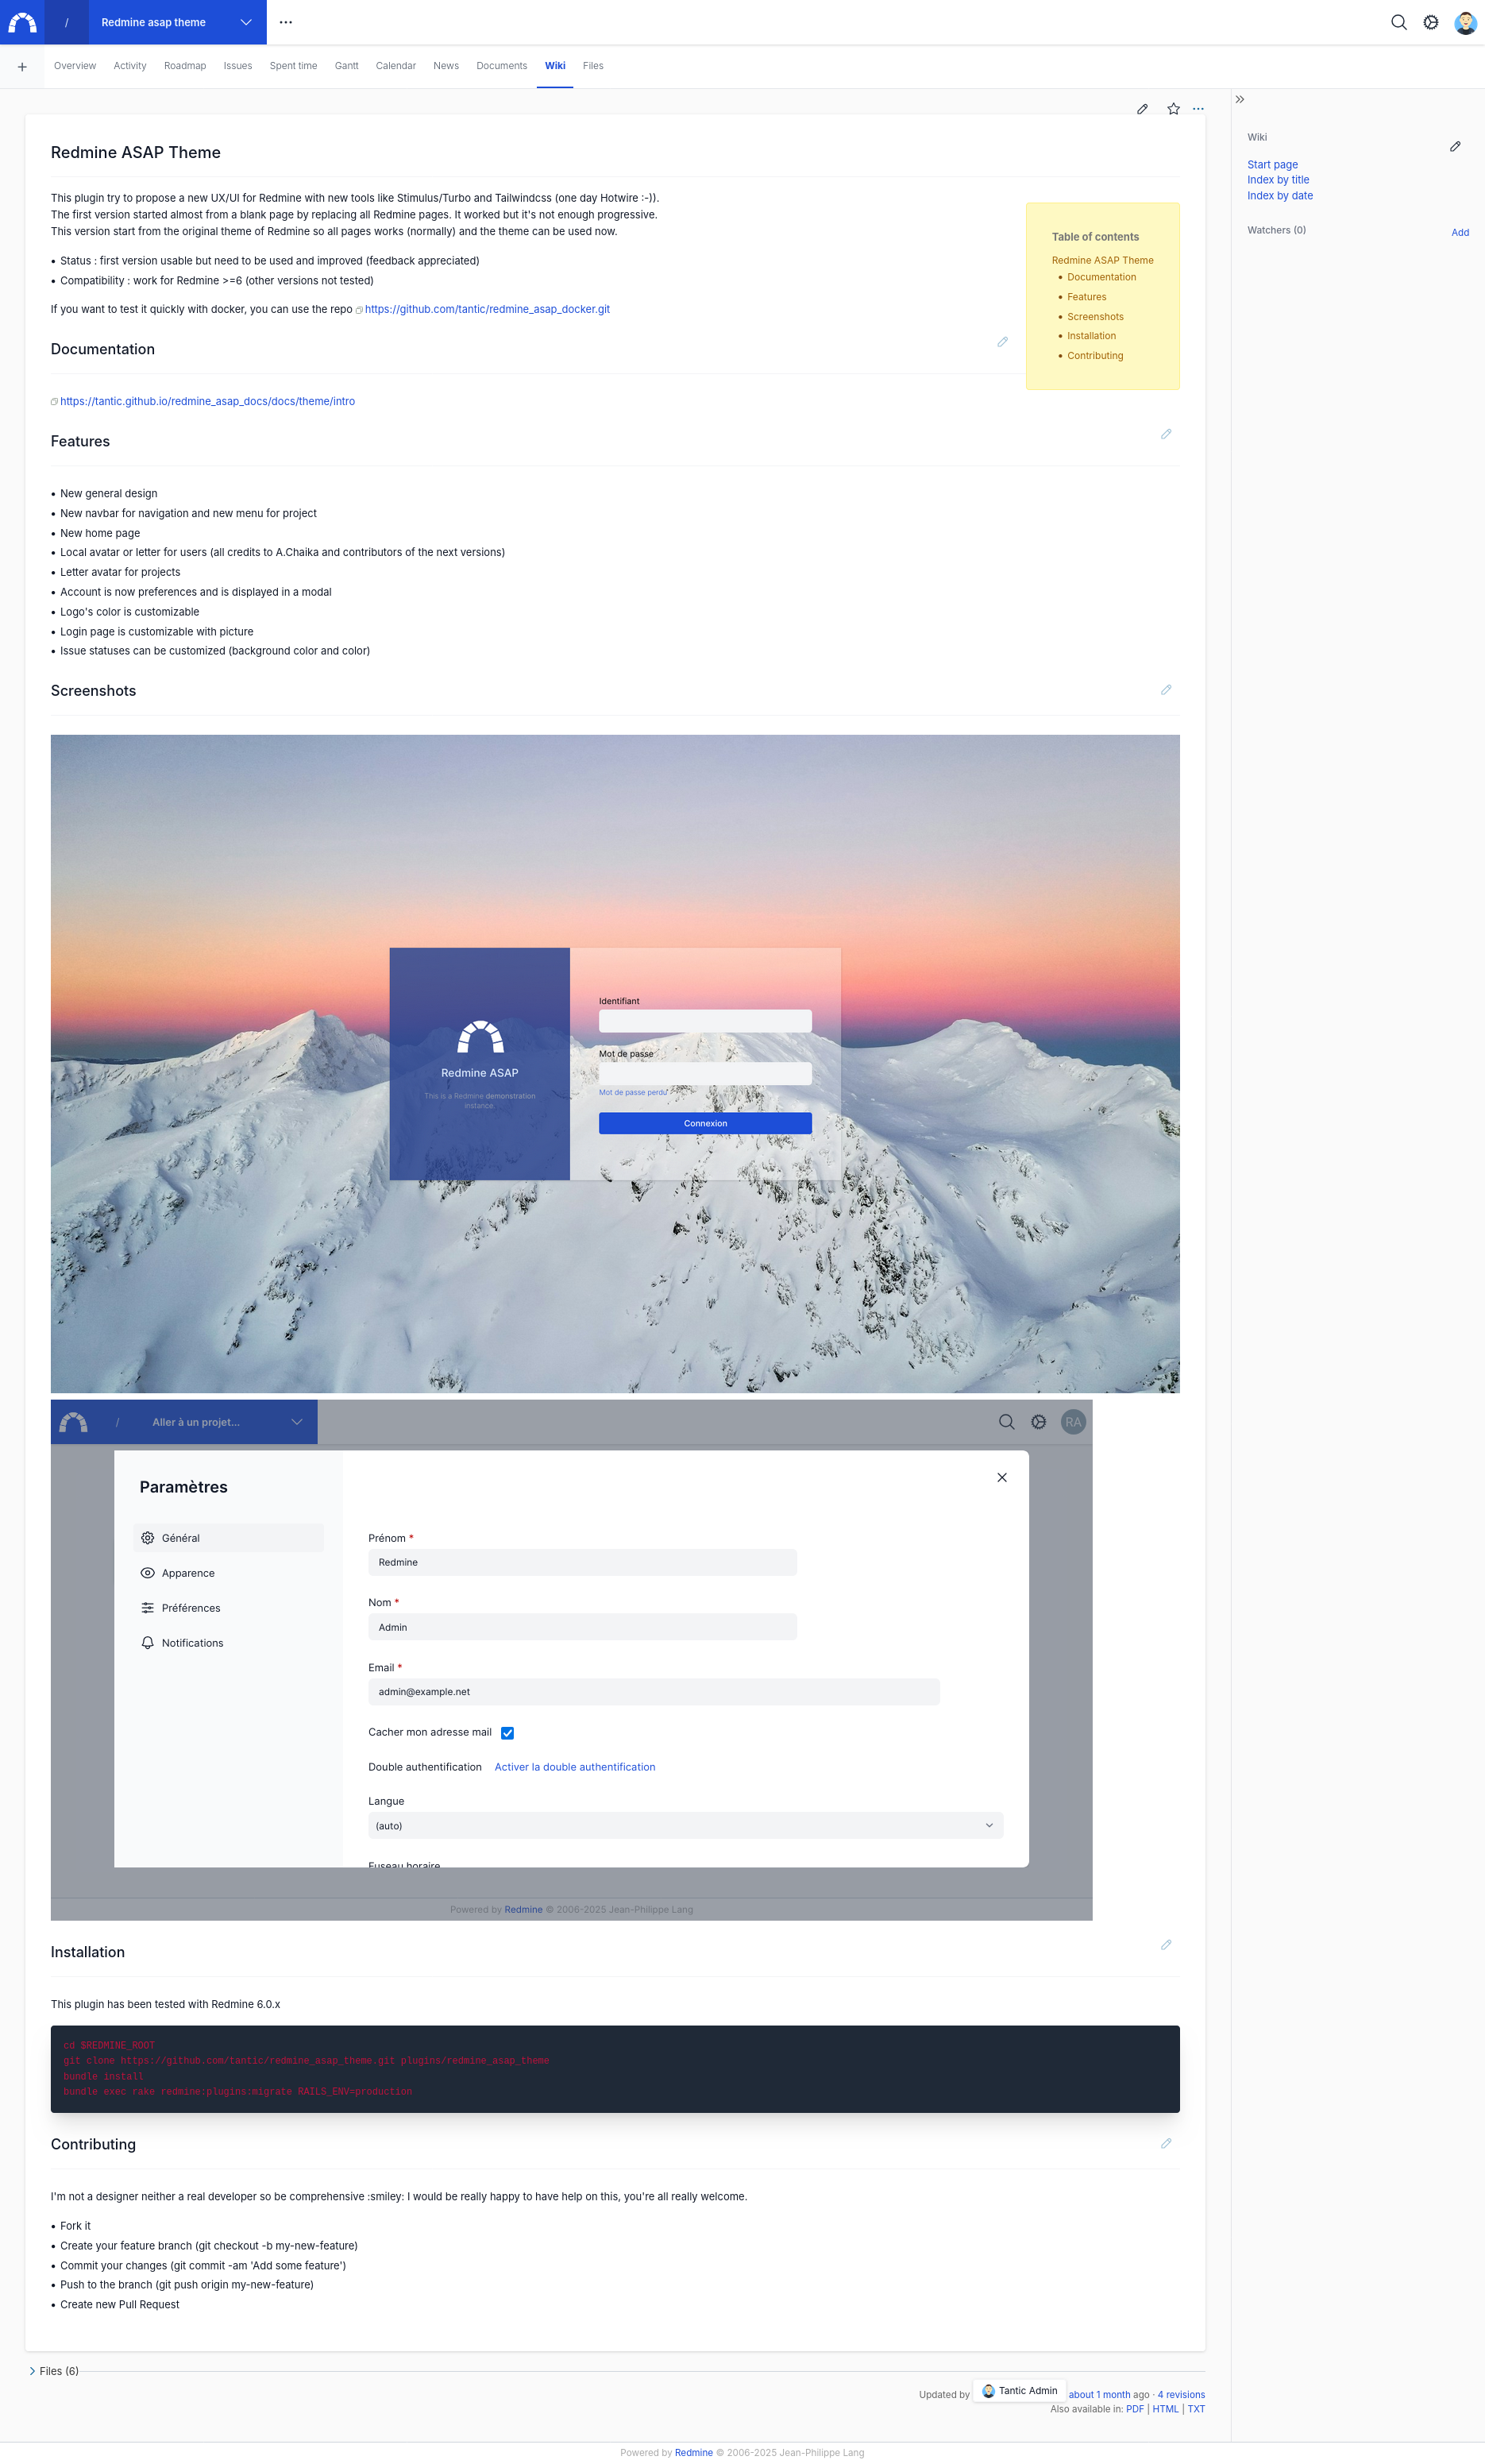The image size is (1485, 2464).
Task: Jump to Contributing in table of contents
Action: click(1095, 356)
